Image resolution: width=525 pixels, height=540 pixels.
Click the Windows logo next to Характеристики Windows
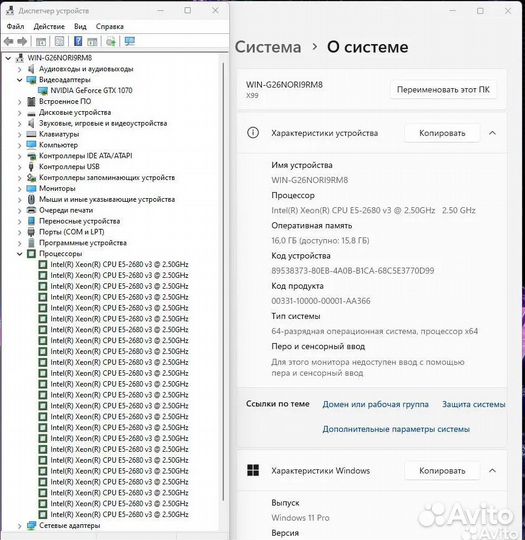(253, 470)
